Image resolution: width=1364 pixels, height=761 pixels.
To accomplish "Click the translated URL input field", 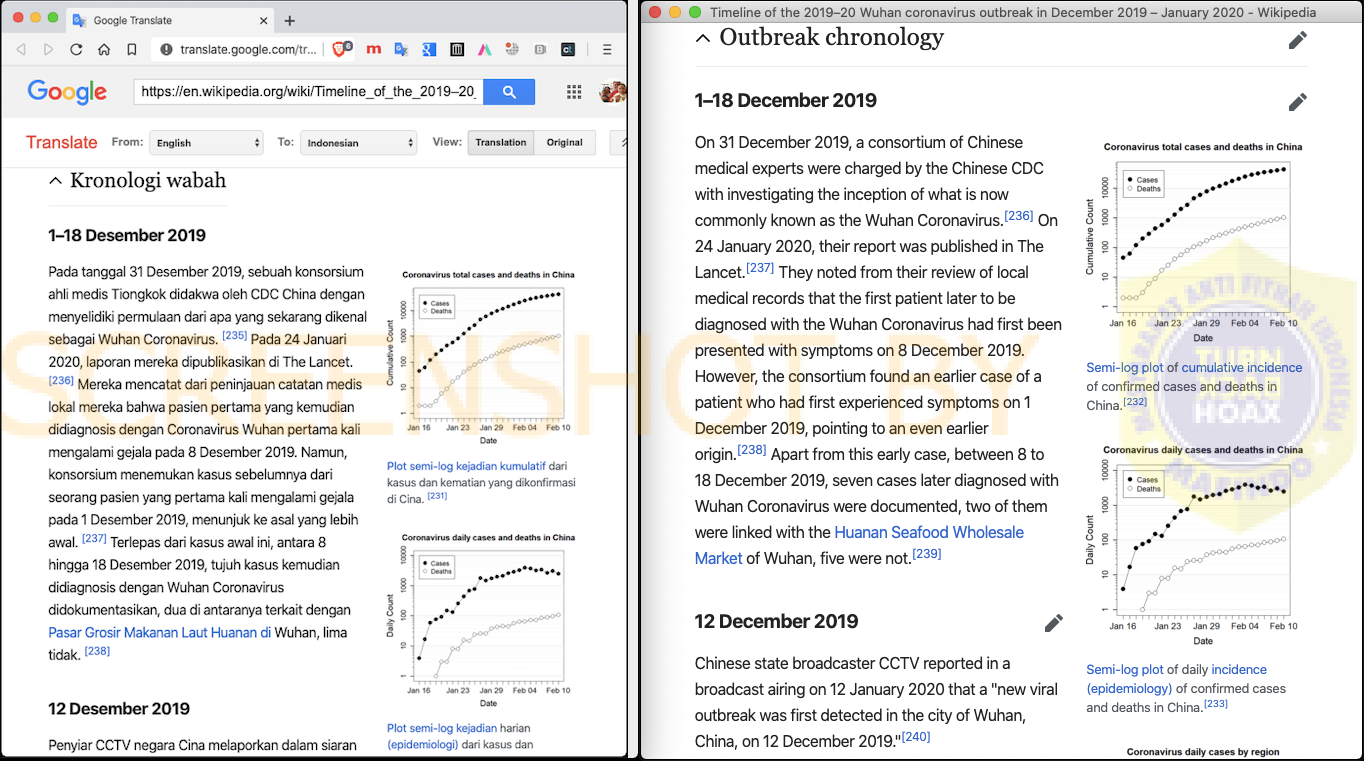I will [x=308, y=92].
